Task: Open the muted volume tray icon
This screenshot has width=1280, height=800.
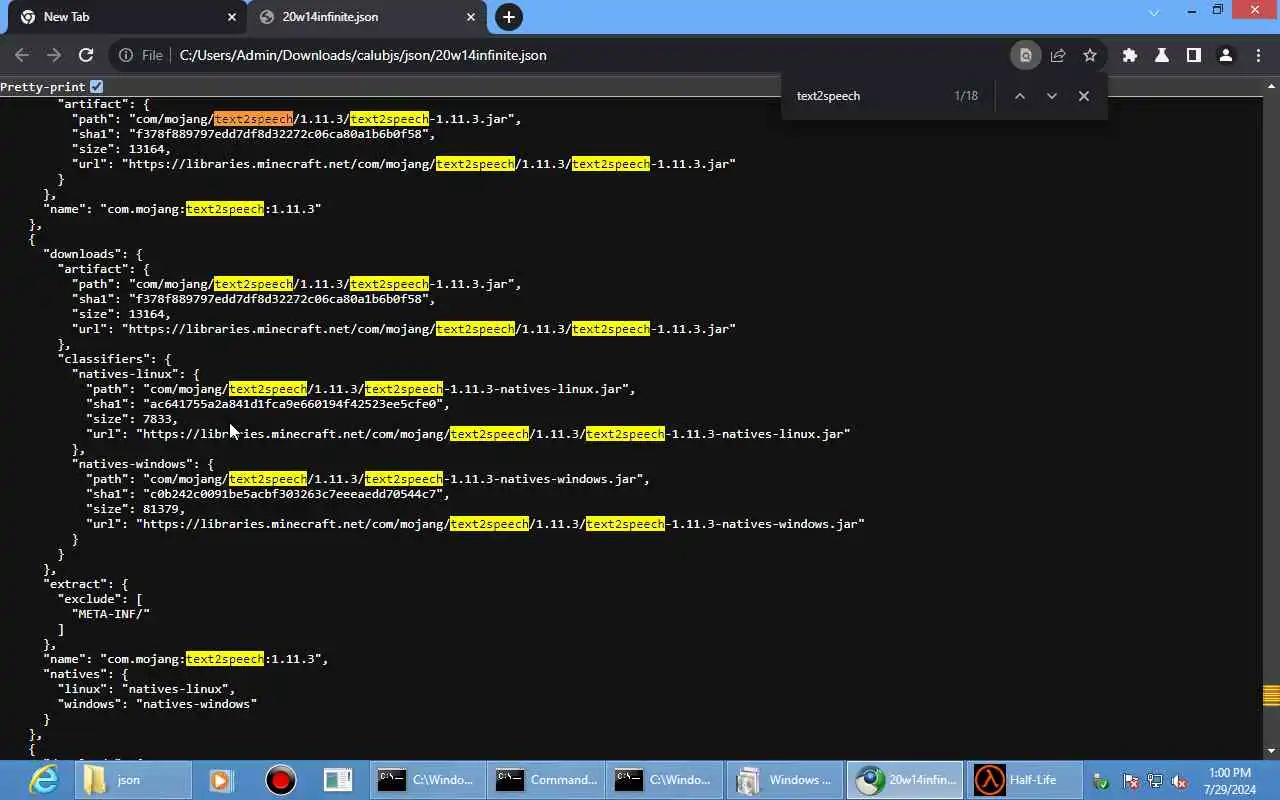Action: click(1180, 781)
